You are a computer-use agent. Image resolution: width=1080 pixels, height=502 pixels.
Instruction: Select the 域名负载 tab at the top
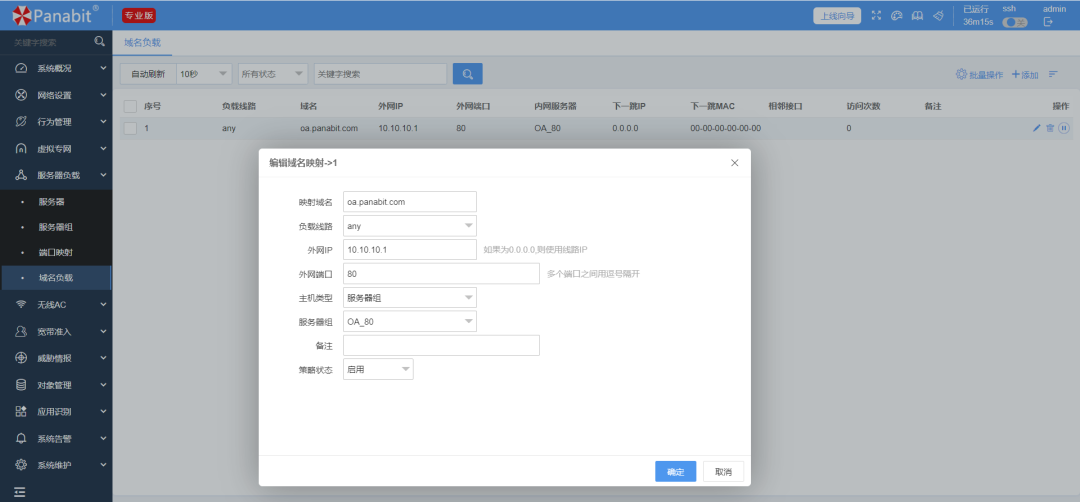tap(143, 43)
